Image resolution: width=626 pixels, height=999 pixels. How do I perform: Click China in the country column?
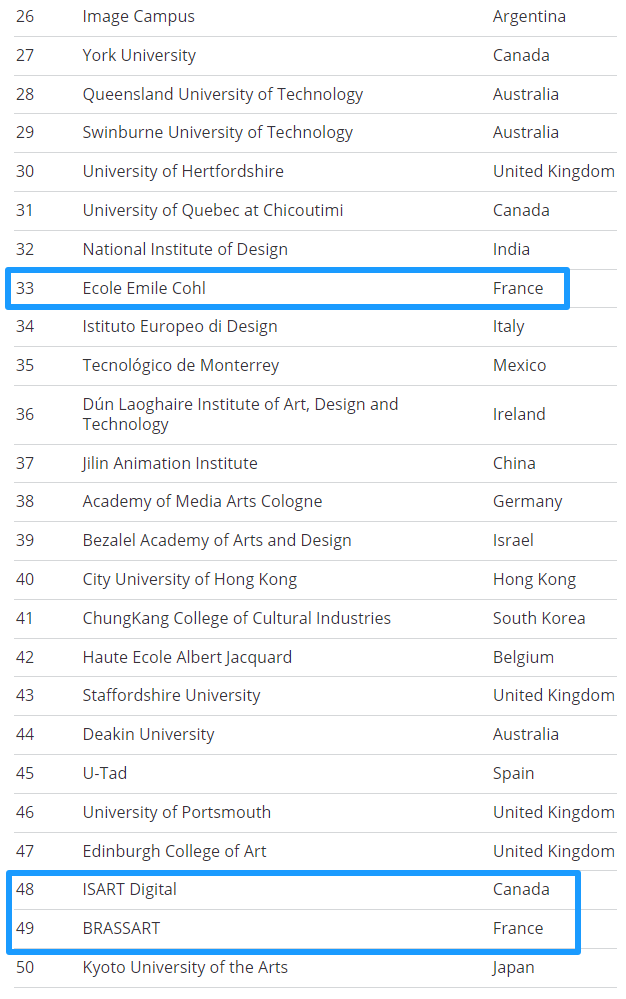tap(514, 463)
